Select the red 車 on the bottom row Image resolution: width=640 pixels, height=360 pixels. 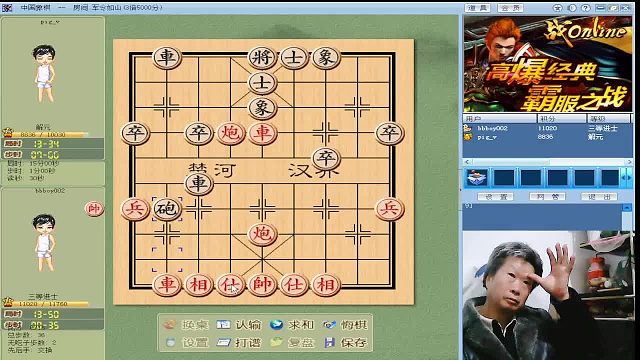[x=167, y=284]
